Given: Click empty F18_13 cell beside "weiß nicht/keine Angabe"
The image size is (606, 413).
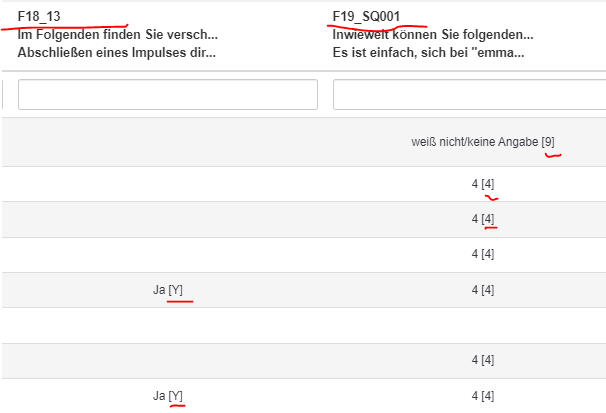Looking at the screenshot, I should click(x=168, y=142).
